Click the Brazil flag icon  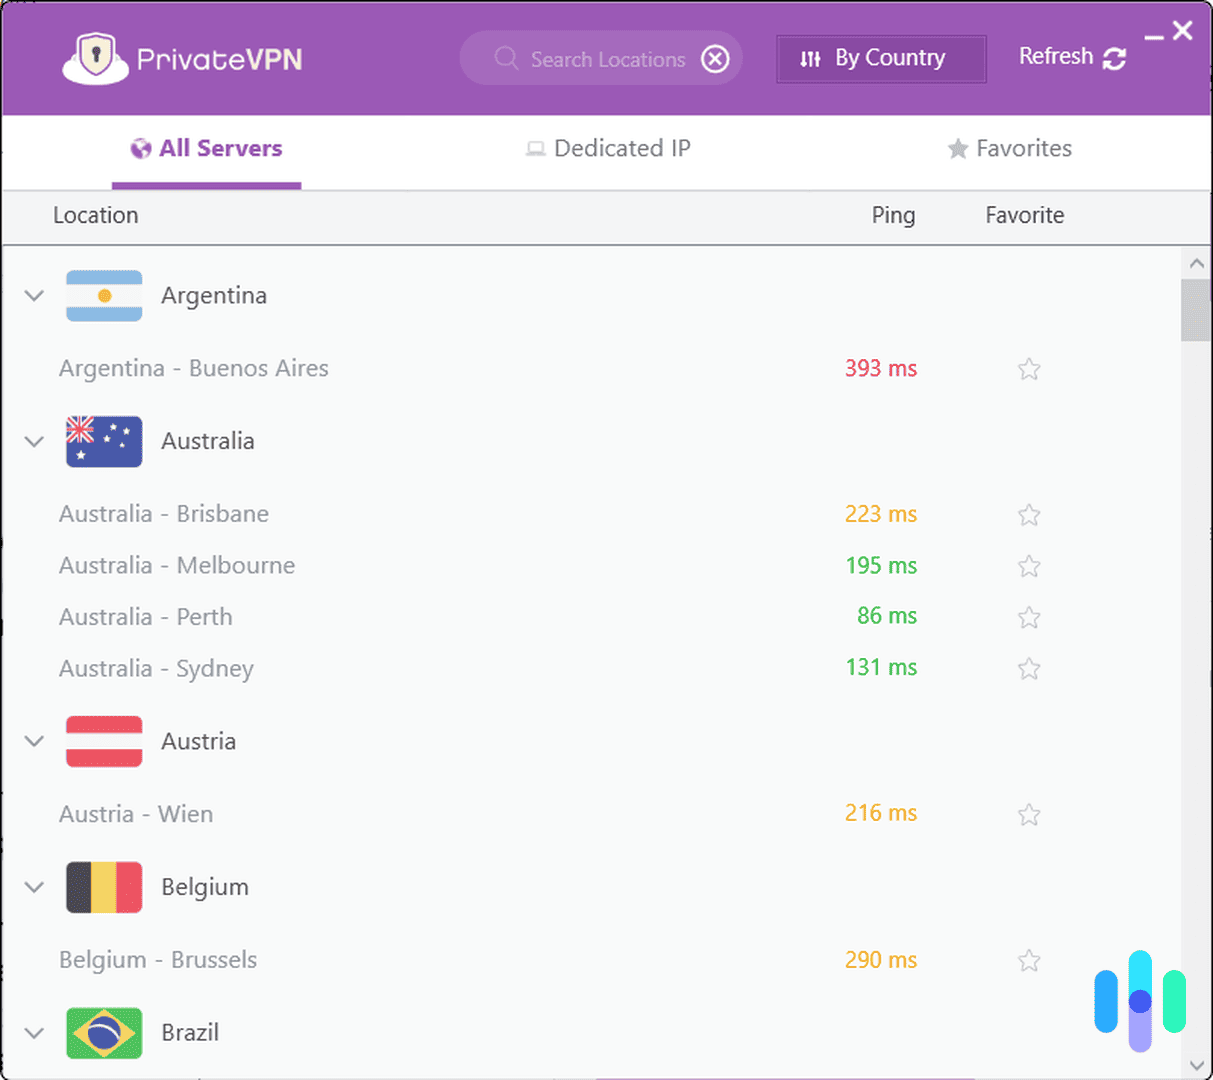pyautogui.click(x=103, y=1033)
